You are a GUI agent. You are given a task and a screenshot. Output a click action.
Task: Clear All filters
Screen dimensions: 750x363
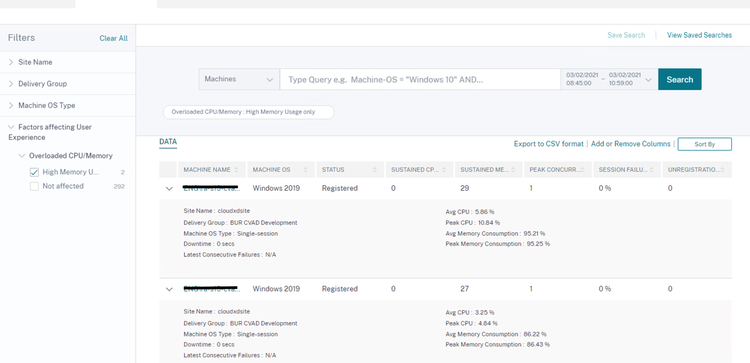tap(113, 38)
